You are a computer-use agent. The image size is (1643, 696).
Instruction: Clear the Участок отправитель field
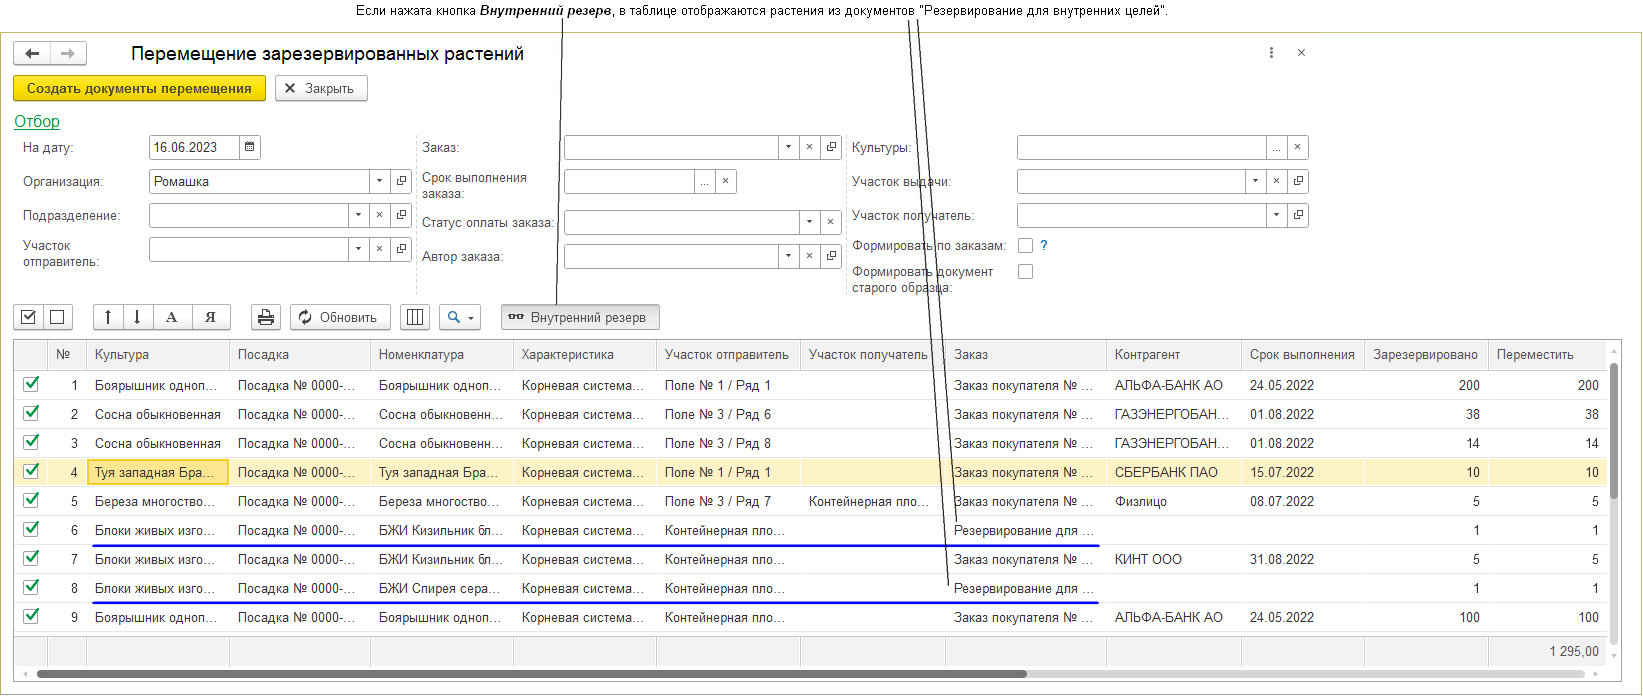coord(380,249)
